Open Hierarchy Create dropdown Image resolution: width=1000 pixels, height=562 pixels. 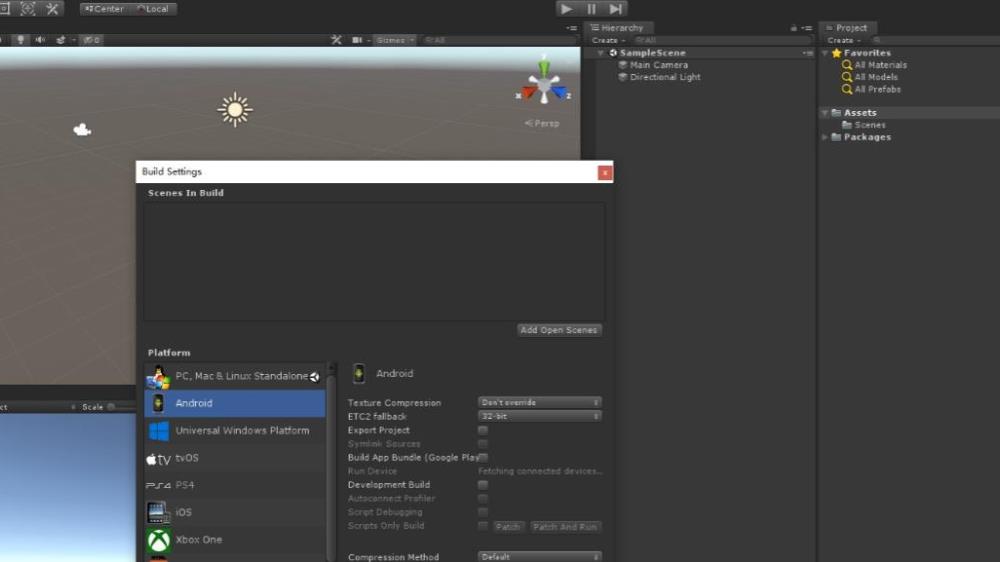(608, 40)
